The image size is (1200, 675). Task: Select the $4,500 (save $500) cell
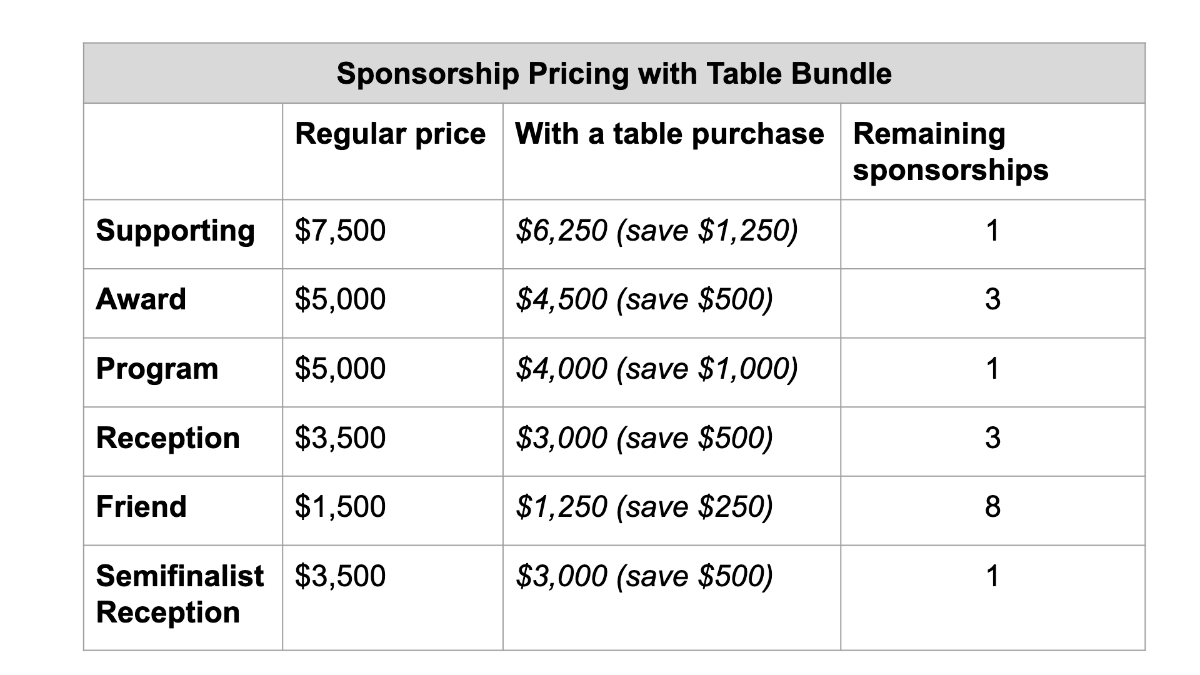tap(645, 300)
